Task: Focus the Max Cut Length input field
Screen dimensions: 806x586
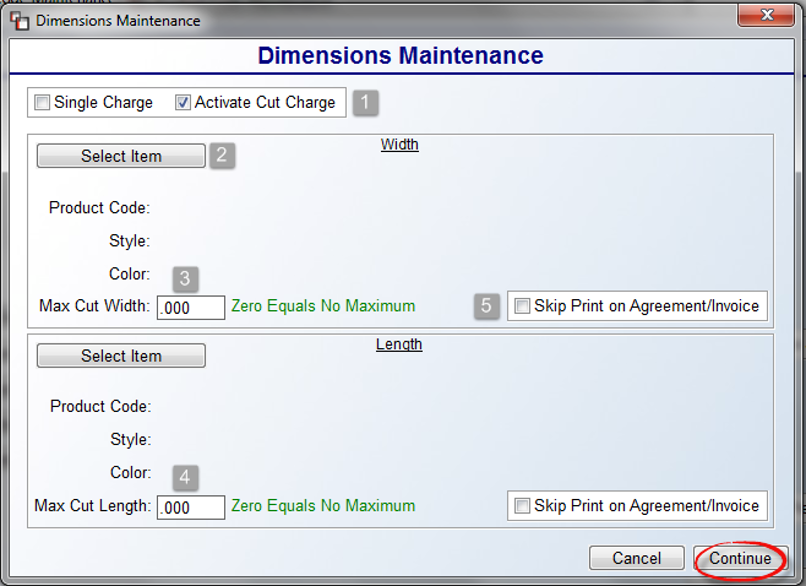Action: [x=191, y=507]
